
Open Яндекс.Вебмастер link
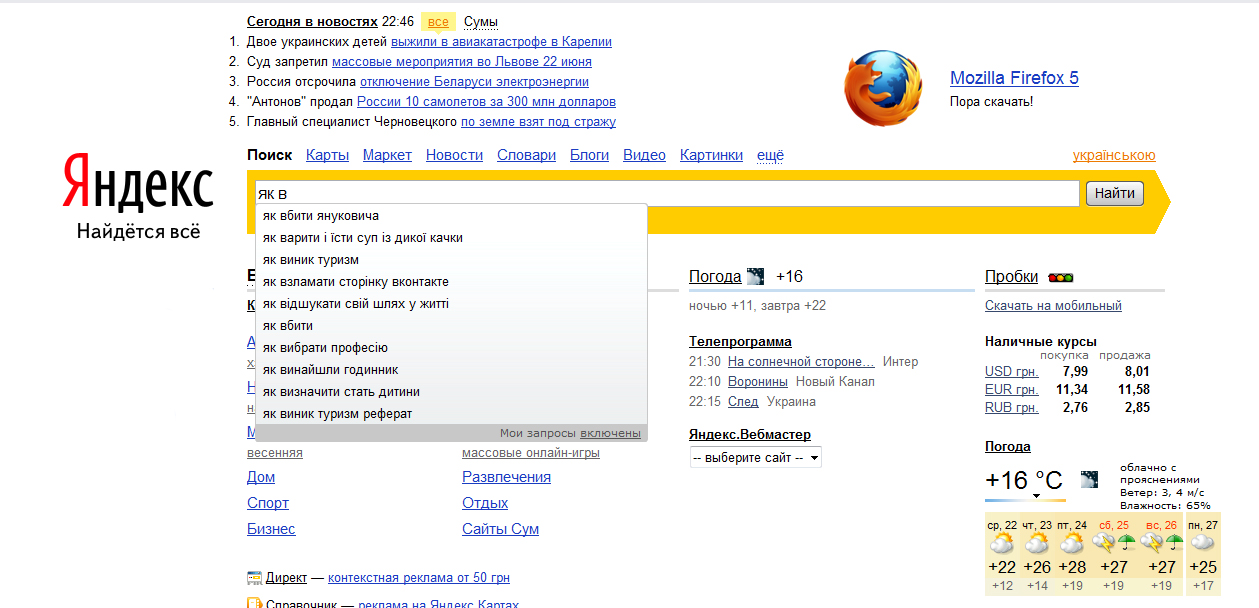pyautogui.click(x=750, y=435)
